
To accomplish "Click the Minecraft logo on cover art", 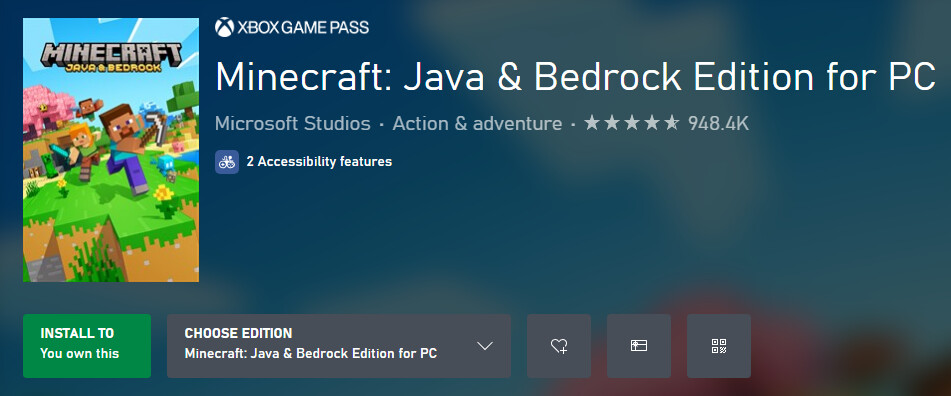I will [111, 58].
